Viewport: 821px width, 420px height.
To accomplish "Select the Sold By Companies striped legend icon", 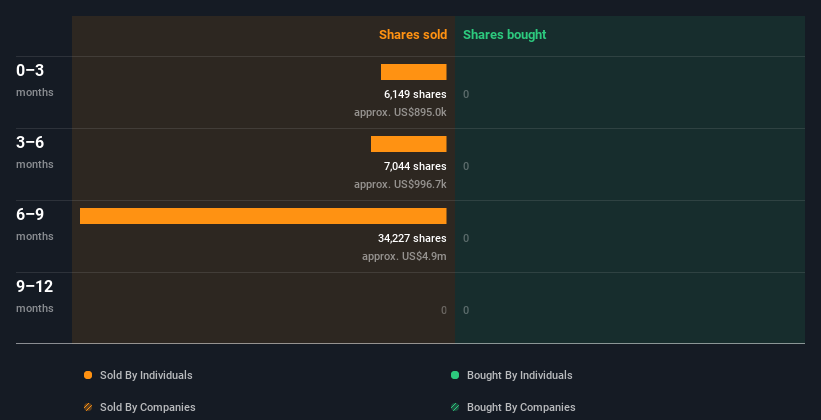I will point(88,407).
